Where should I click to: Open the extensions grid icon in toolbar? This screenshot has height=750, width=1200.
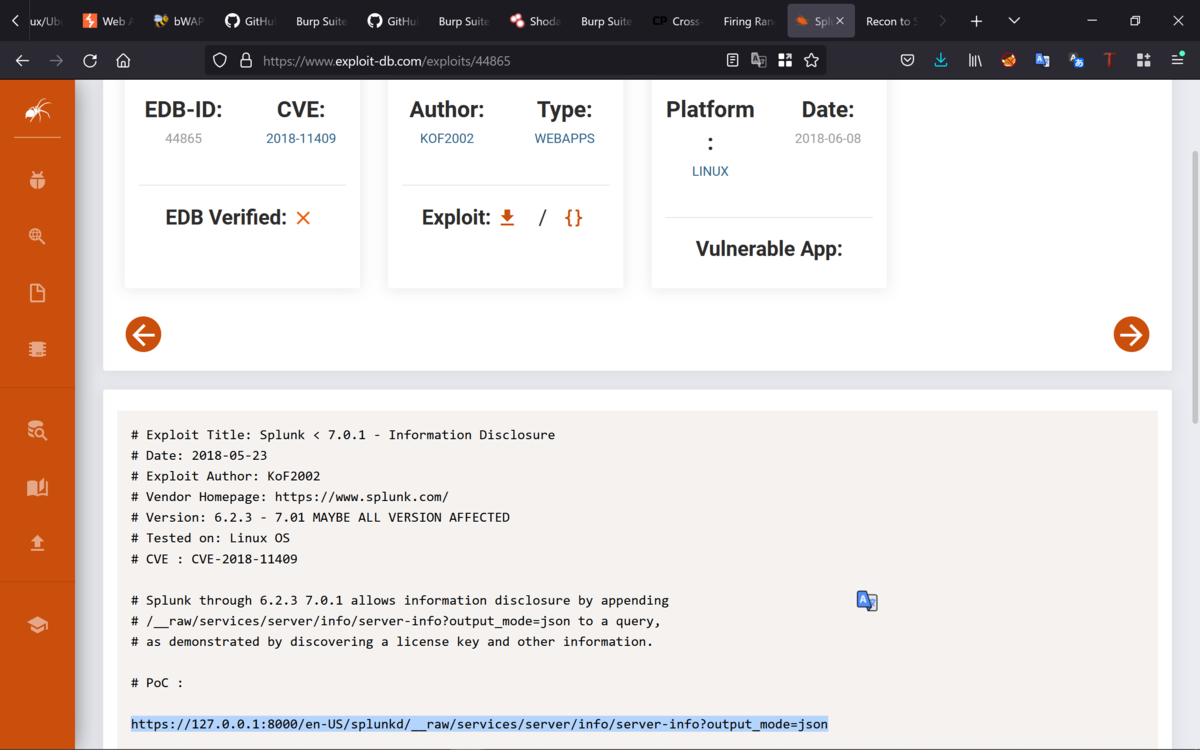click(x=1143, y=61)
